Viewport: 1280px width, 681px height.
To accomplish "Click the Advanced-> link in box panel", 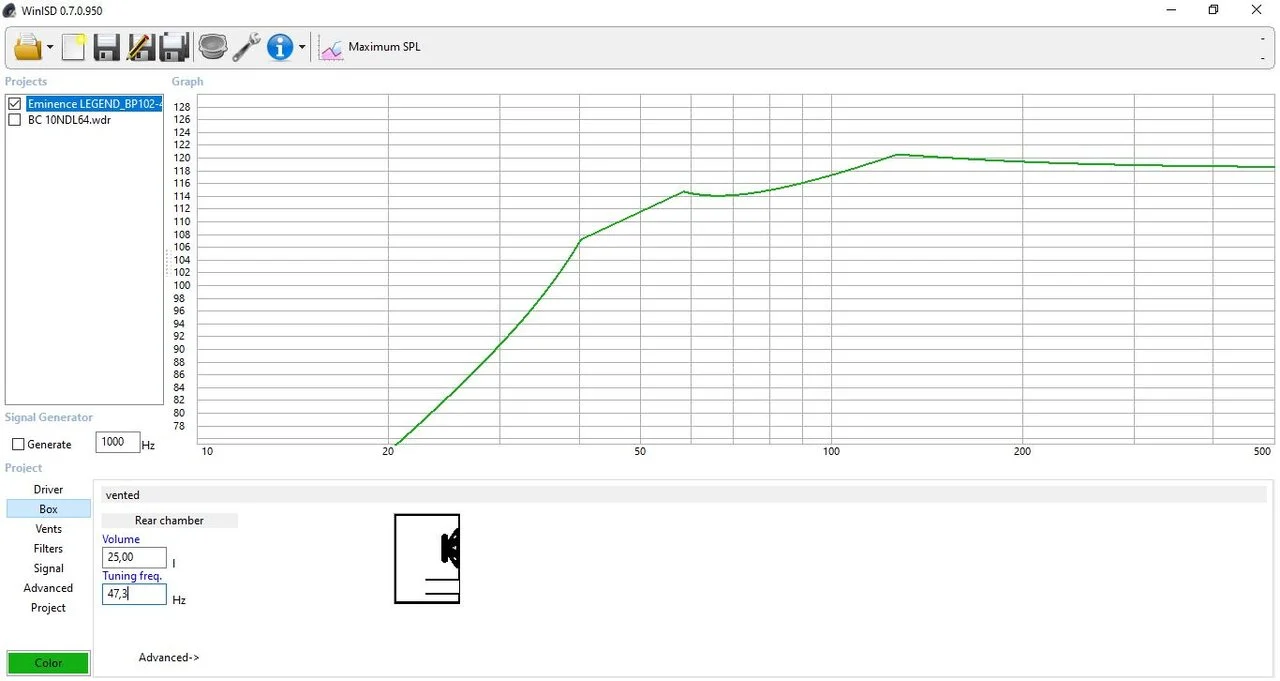I will [169, 657].
